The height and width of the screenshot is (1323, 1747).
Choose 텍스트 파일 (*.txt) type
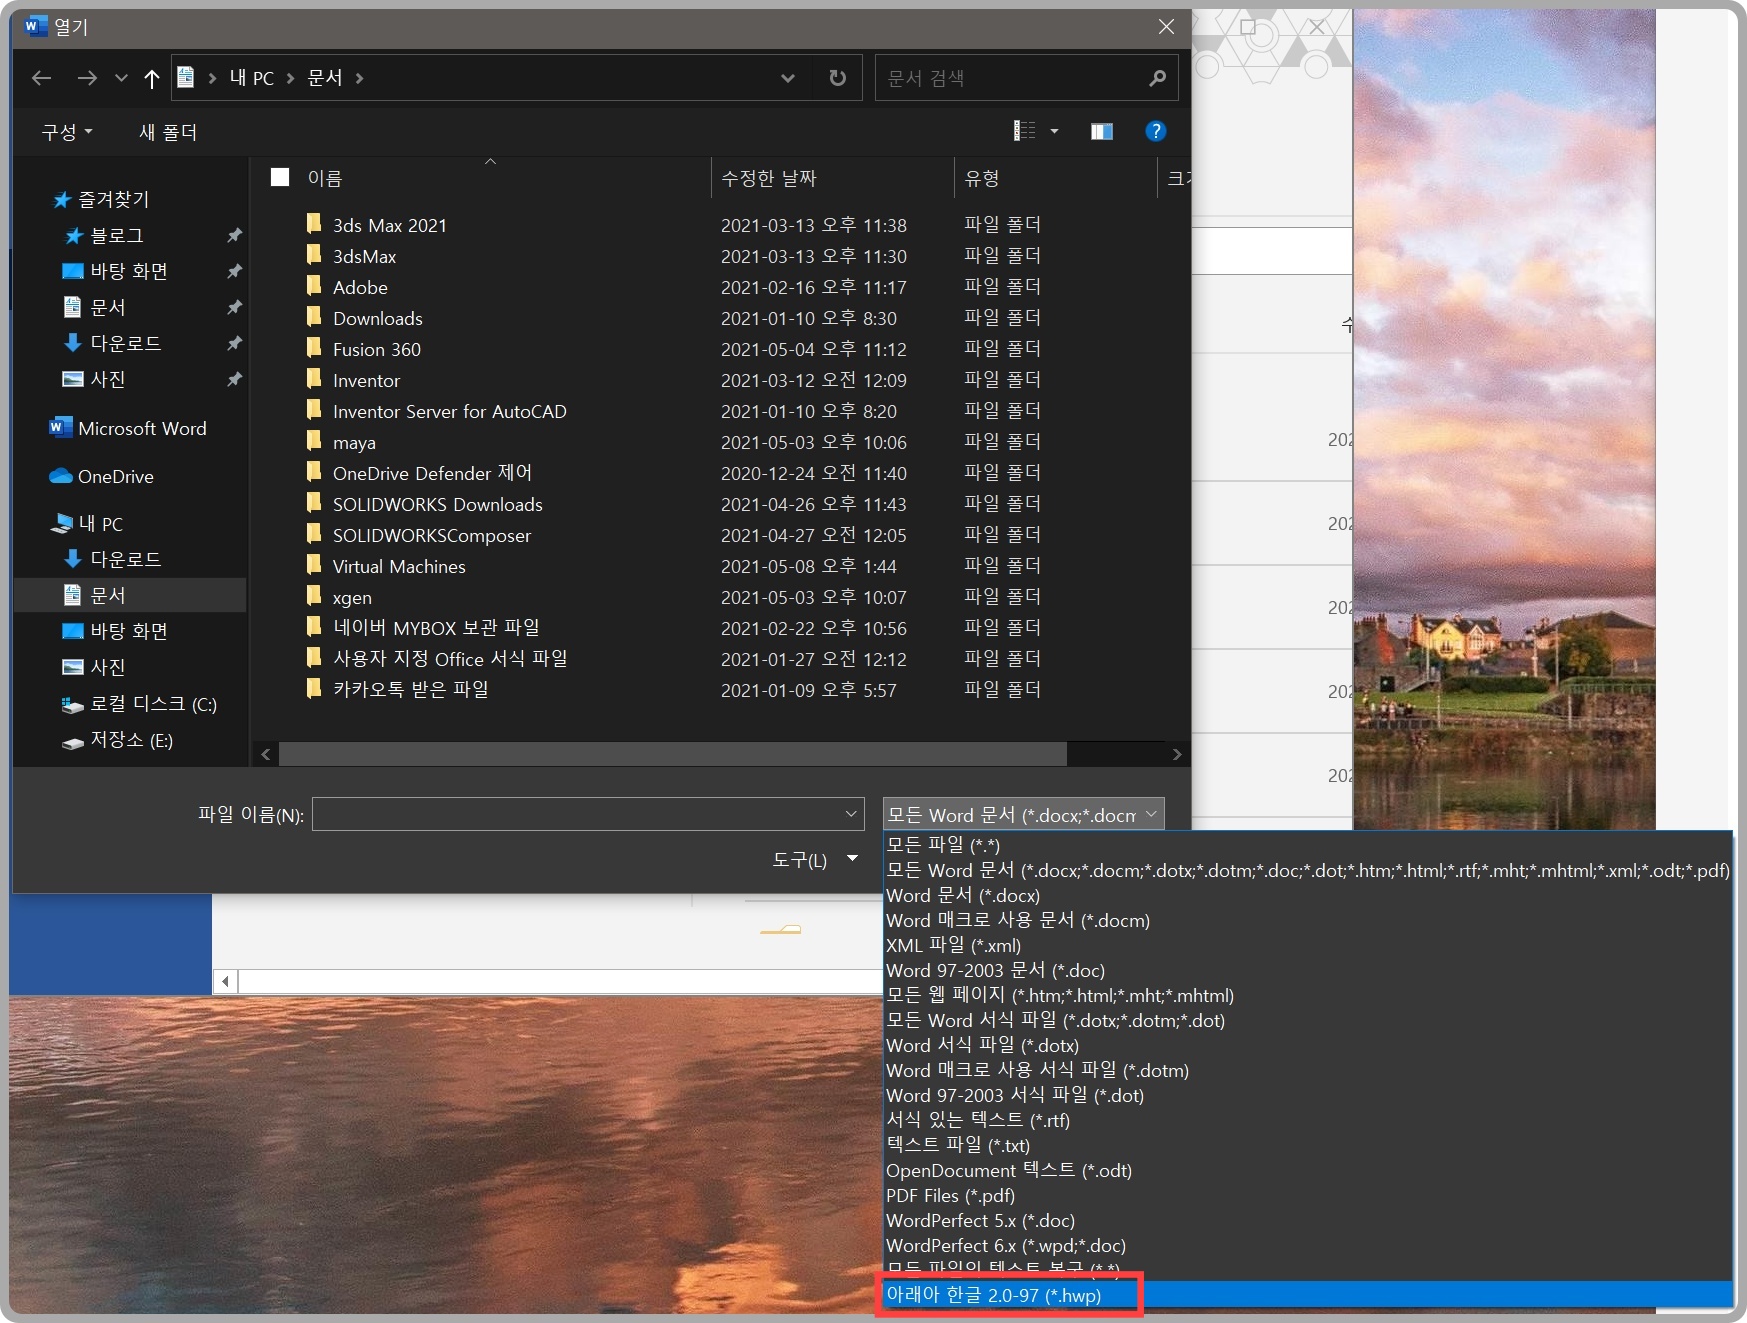[958, 1145]
